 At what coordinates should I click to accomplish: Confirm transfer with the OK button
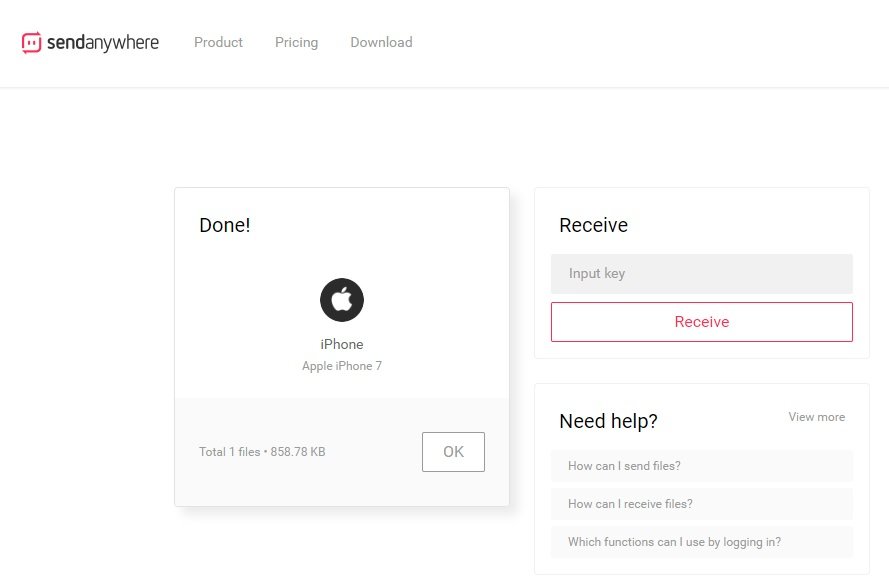pos(454,452)
